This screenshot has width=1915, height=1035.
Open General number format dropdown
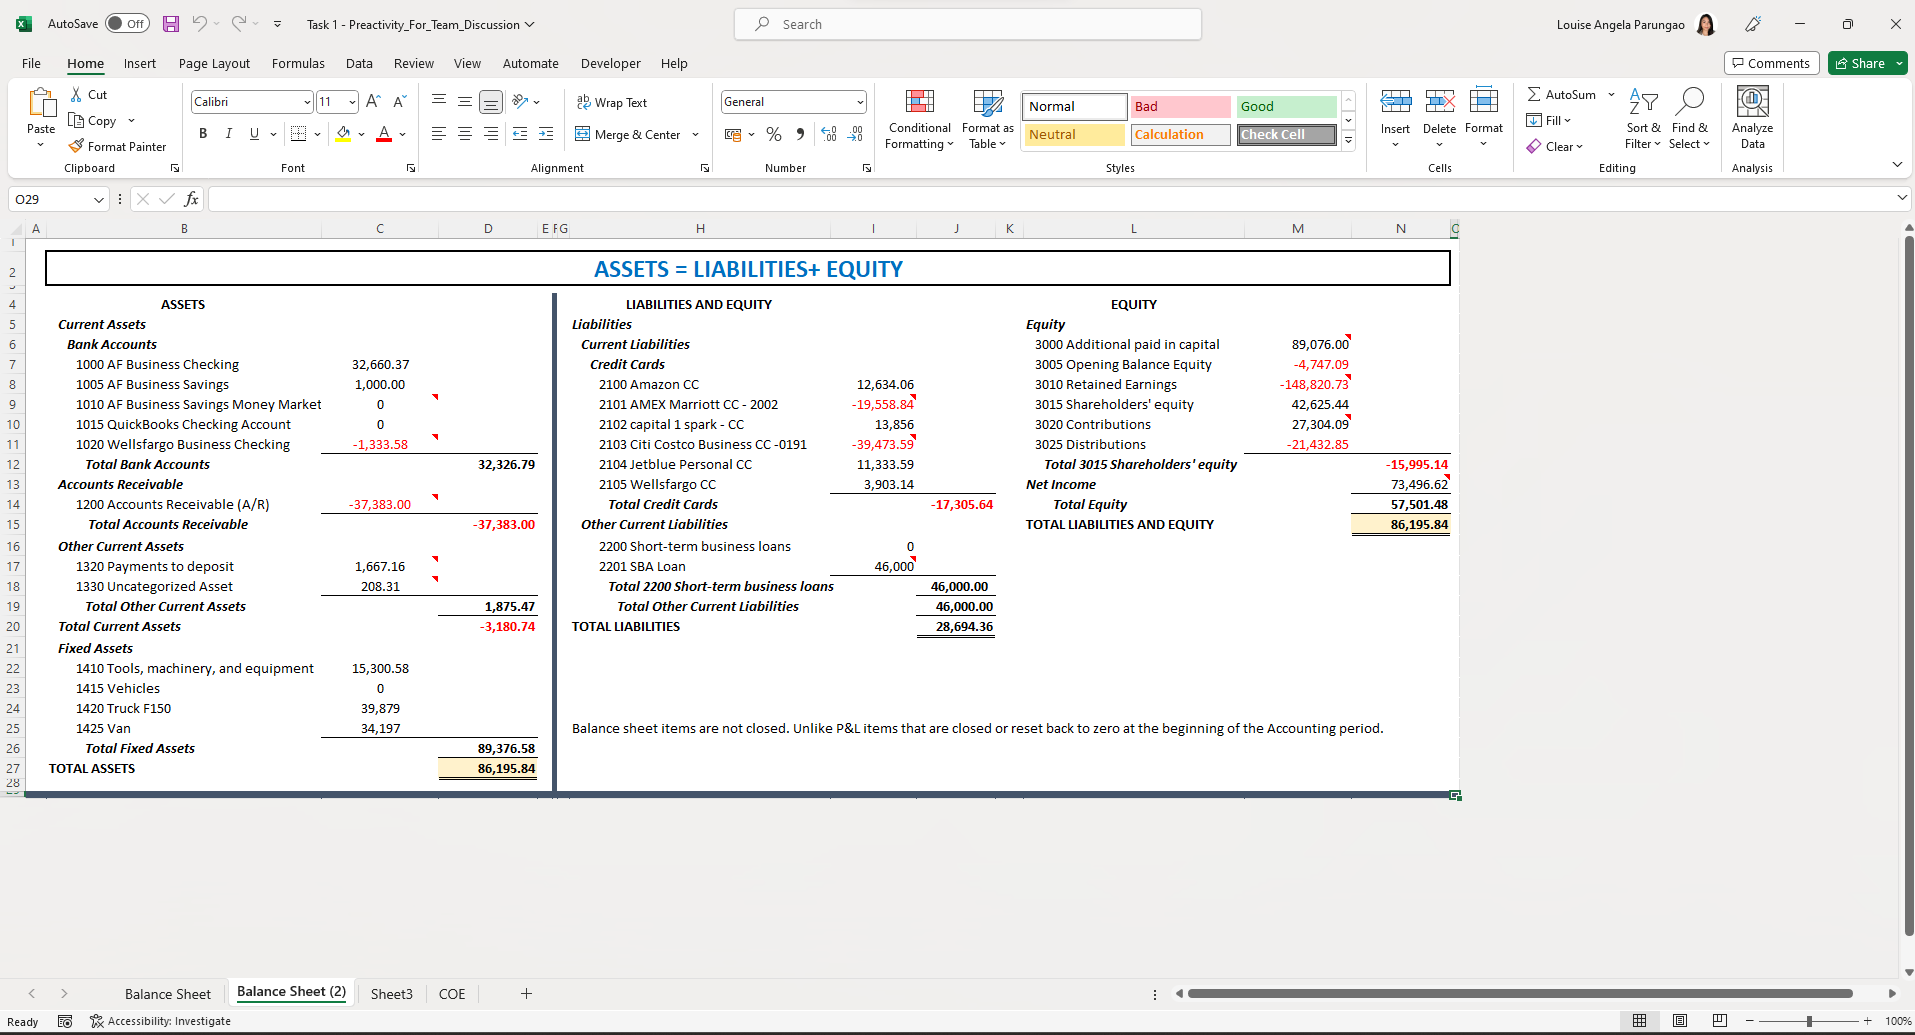tap(860, 102)
